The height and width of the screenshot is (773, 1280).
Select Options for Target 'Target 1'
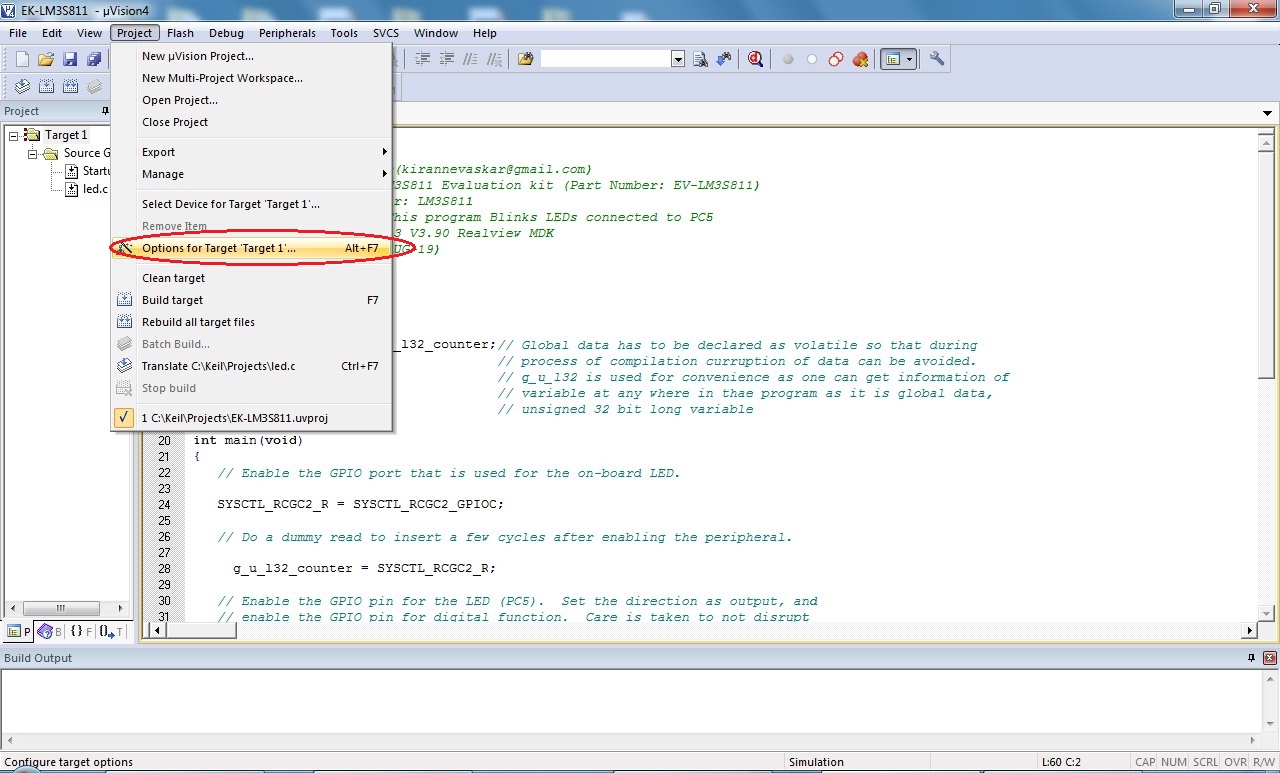pyautogui.click(x=219, y=248)
